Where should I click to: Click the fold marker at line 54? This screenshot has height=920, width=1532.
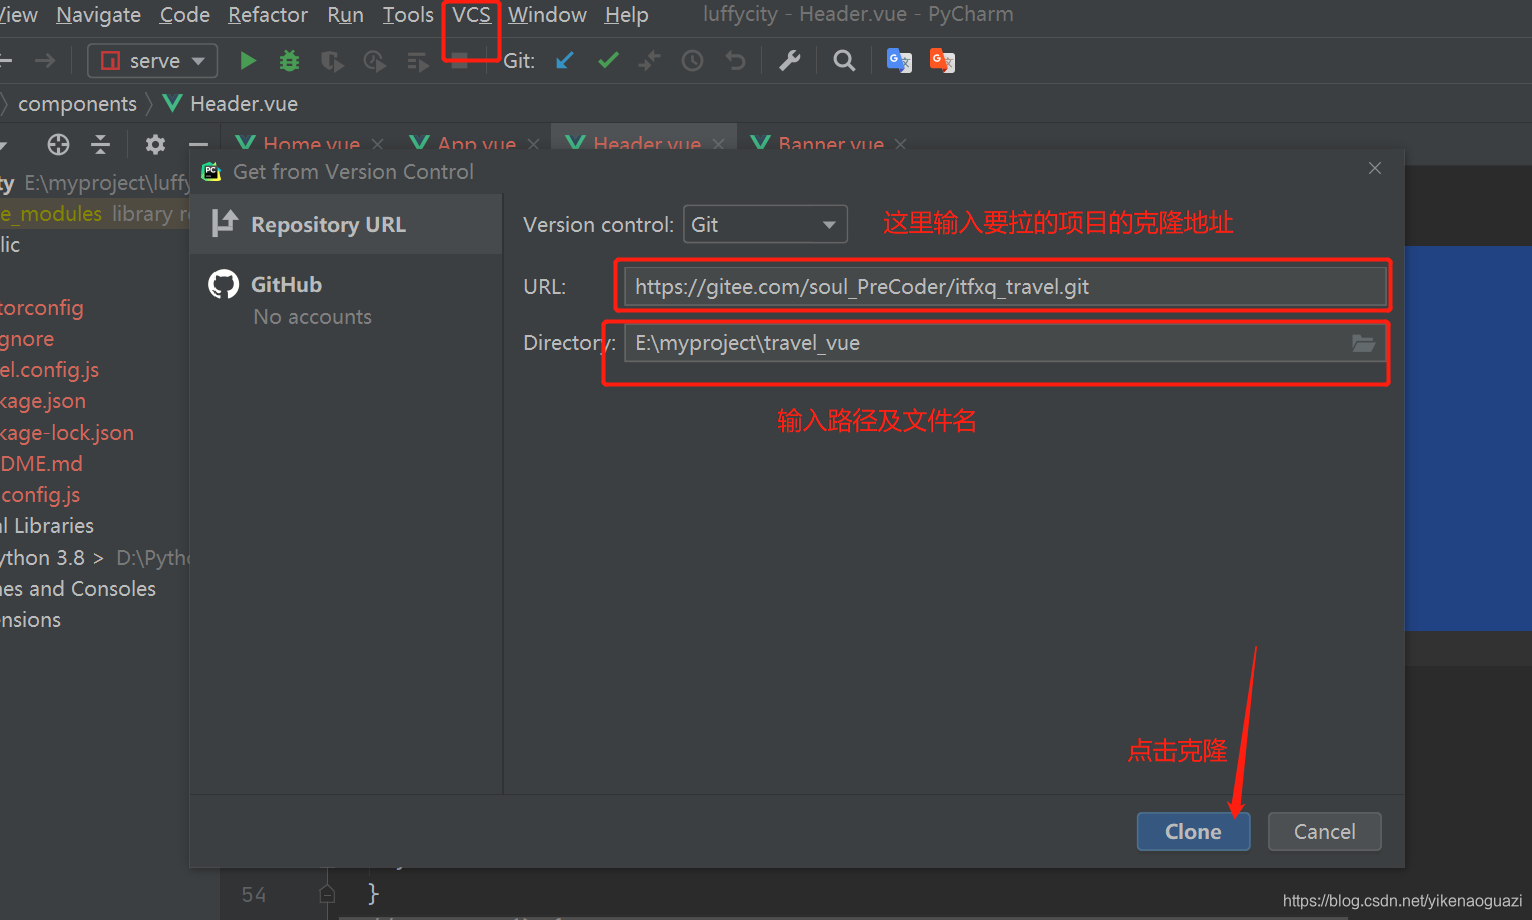327,893
